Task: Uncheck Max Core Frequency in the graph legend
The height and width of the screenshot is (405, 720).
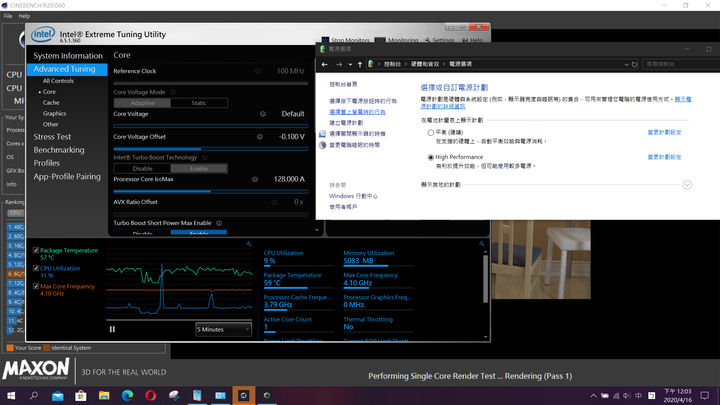Action: [36, 287]
